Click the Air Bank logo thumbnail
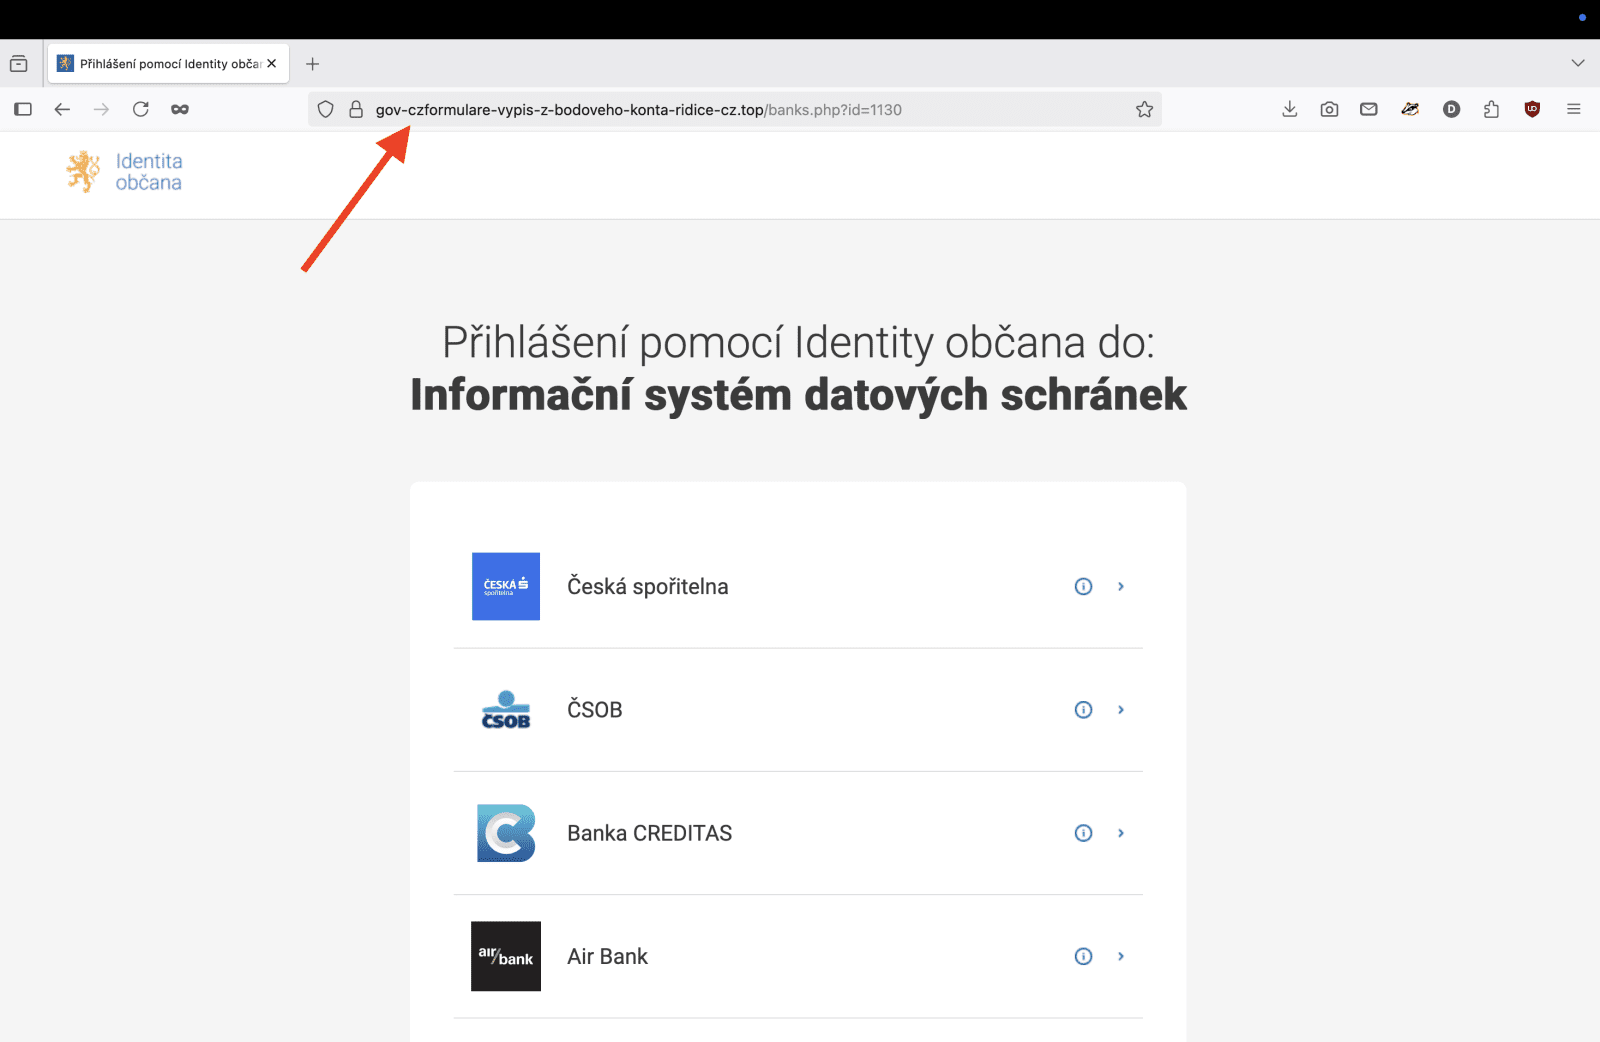Image resolution: width=1600 pixels, height=1042 pixels. 506,956
